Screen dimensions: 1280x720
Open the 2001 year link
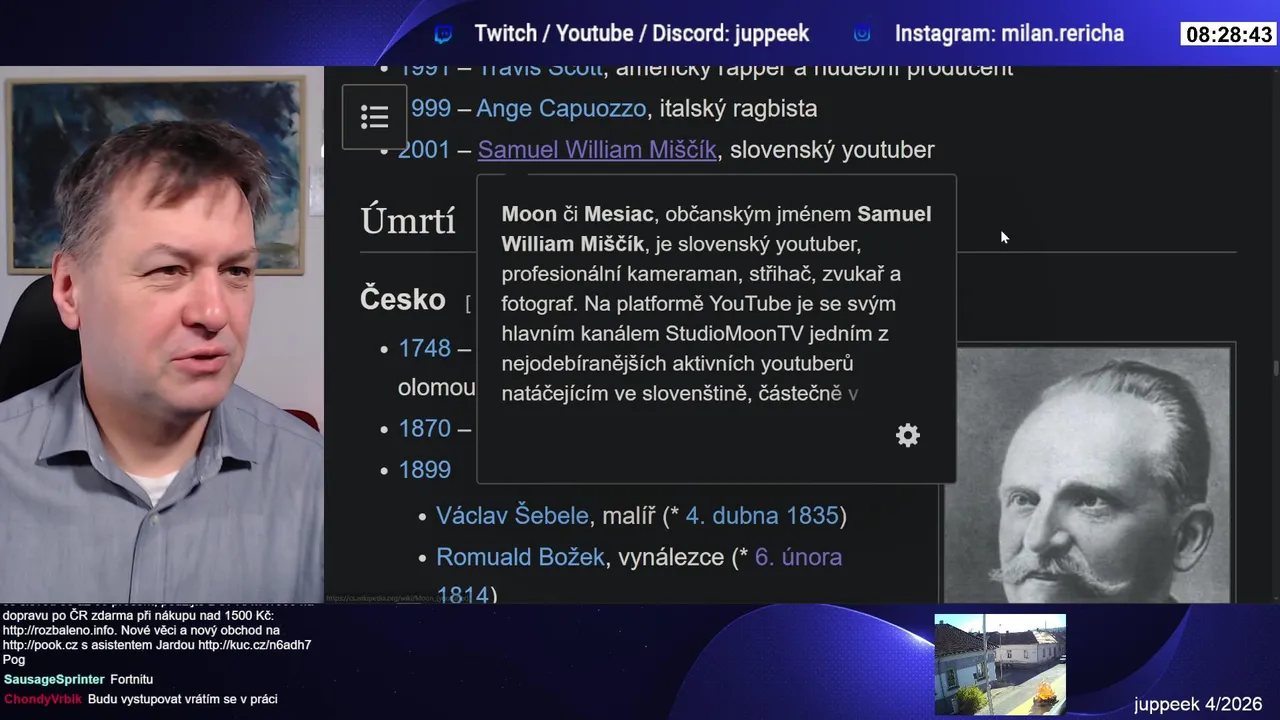coord(424,150)
